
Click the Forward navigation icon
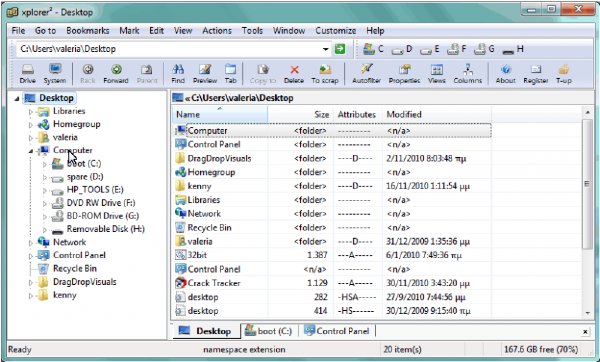[x=116, y=73]
